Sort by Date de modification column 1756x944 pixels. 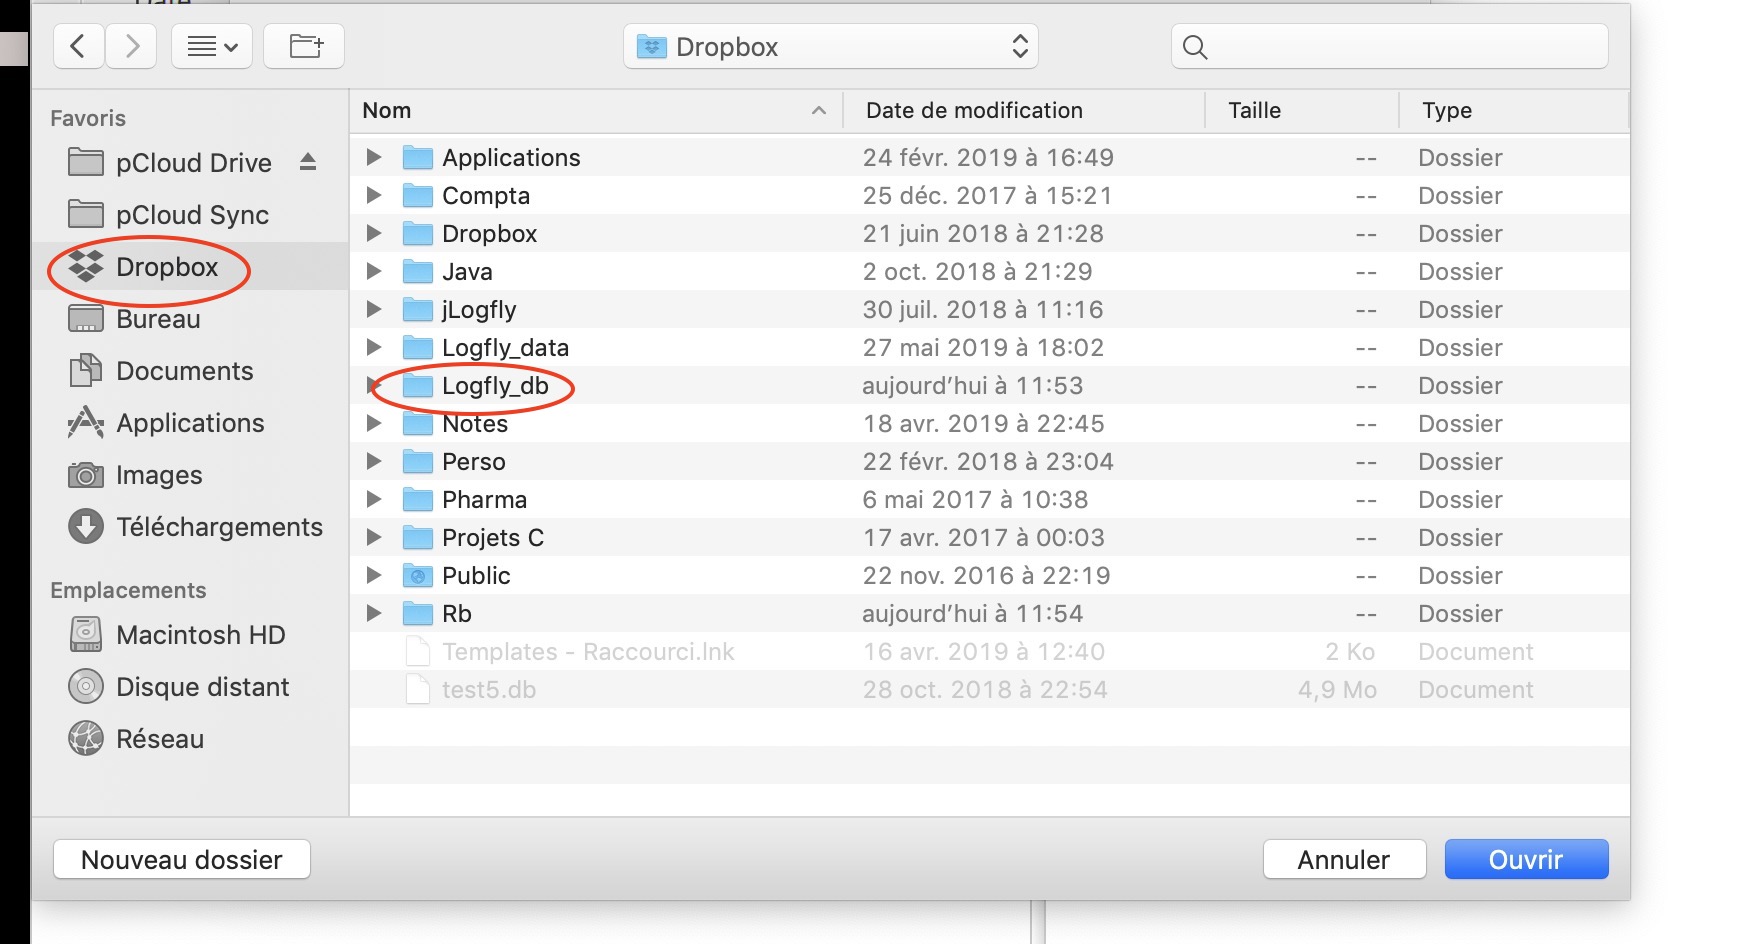1024,110
